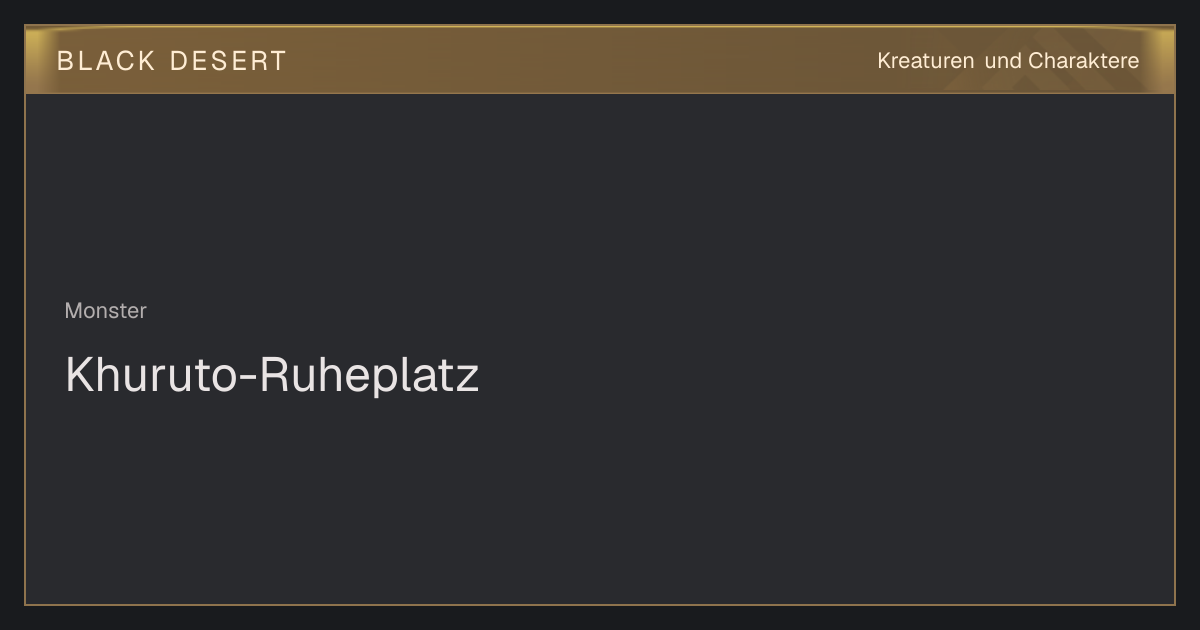Click the word Charaktere in the header
This screenshot has width=1200, height=630.
point(1084,61)
